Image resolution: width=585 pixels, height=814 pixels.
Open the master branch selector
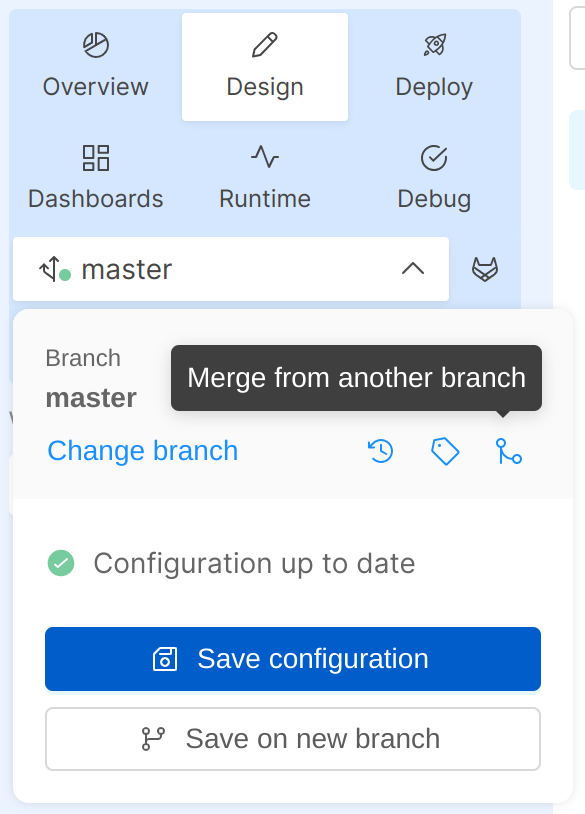(x=230, y=268)
